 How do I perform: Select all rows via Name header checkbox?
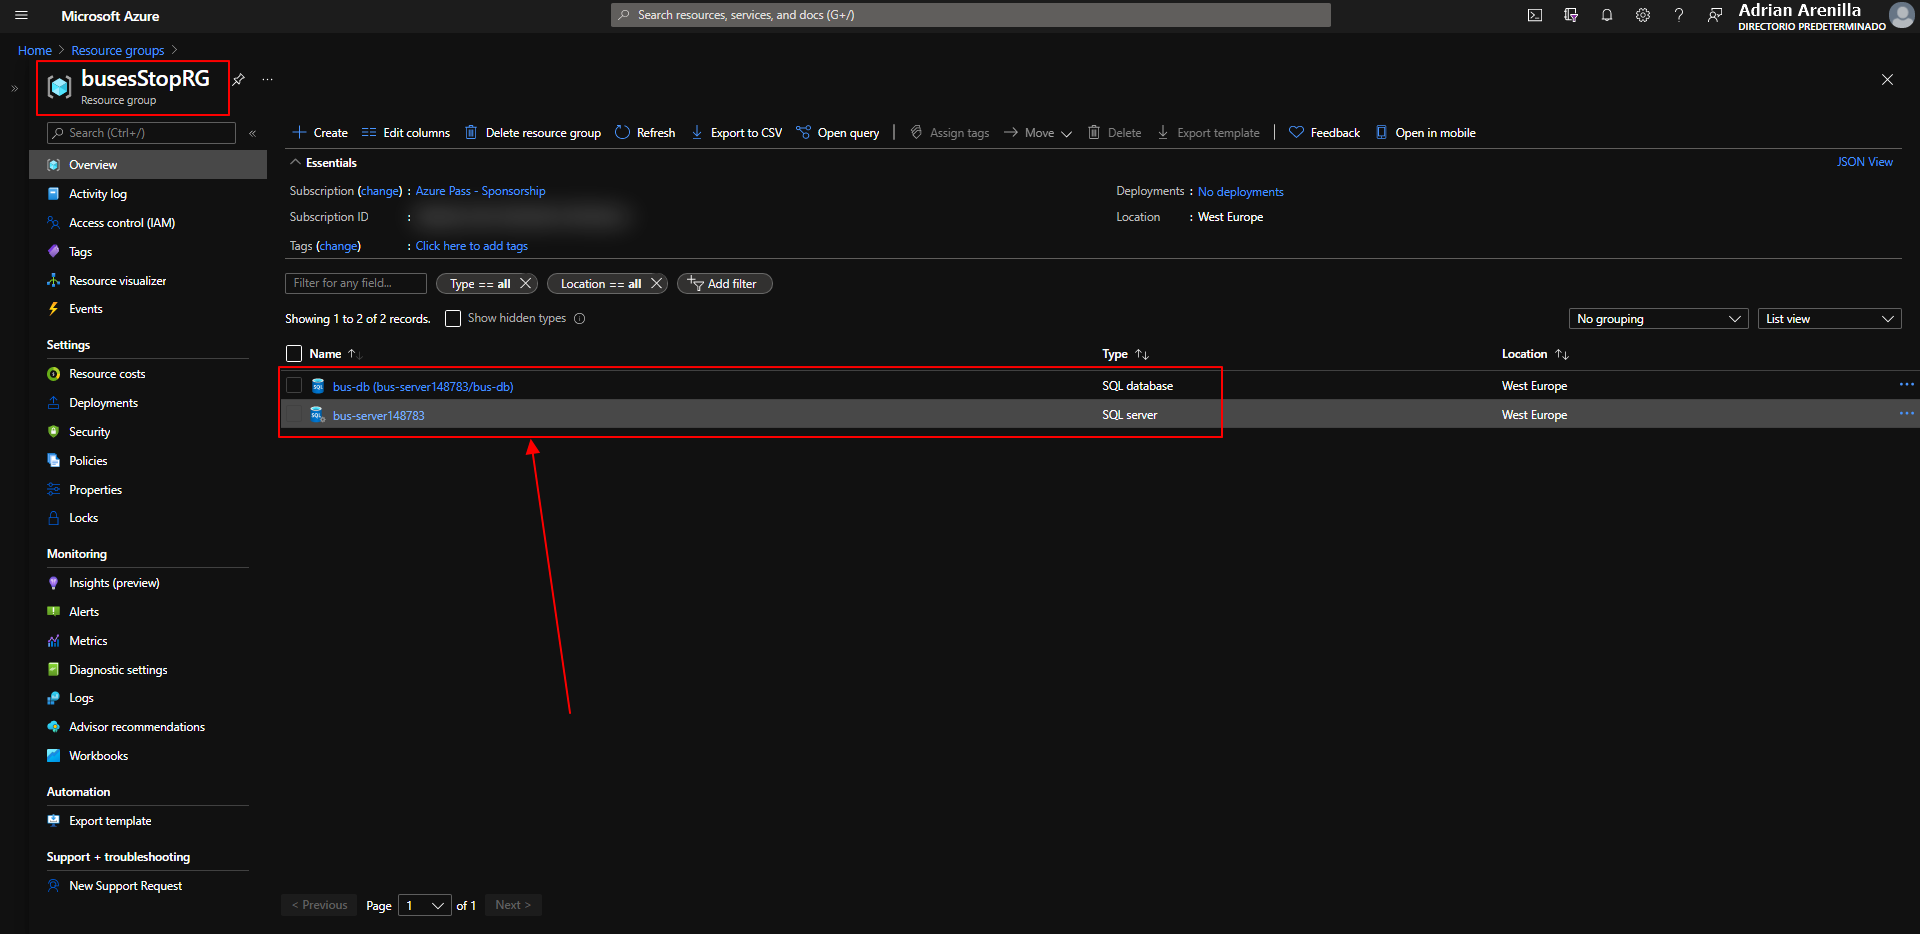[x=294, y=354]
